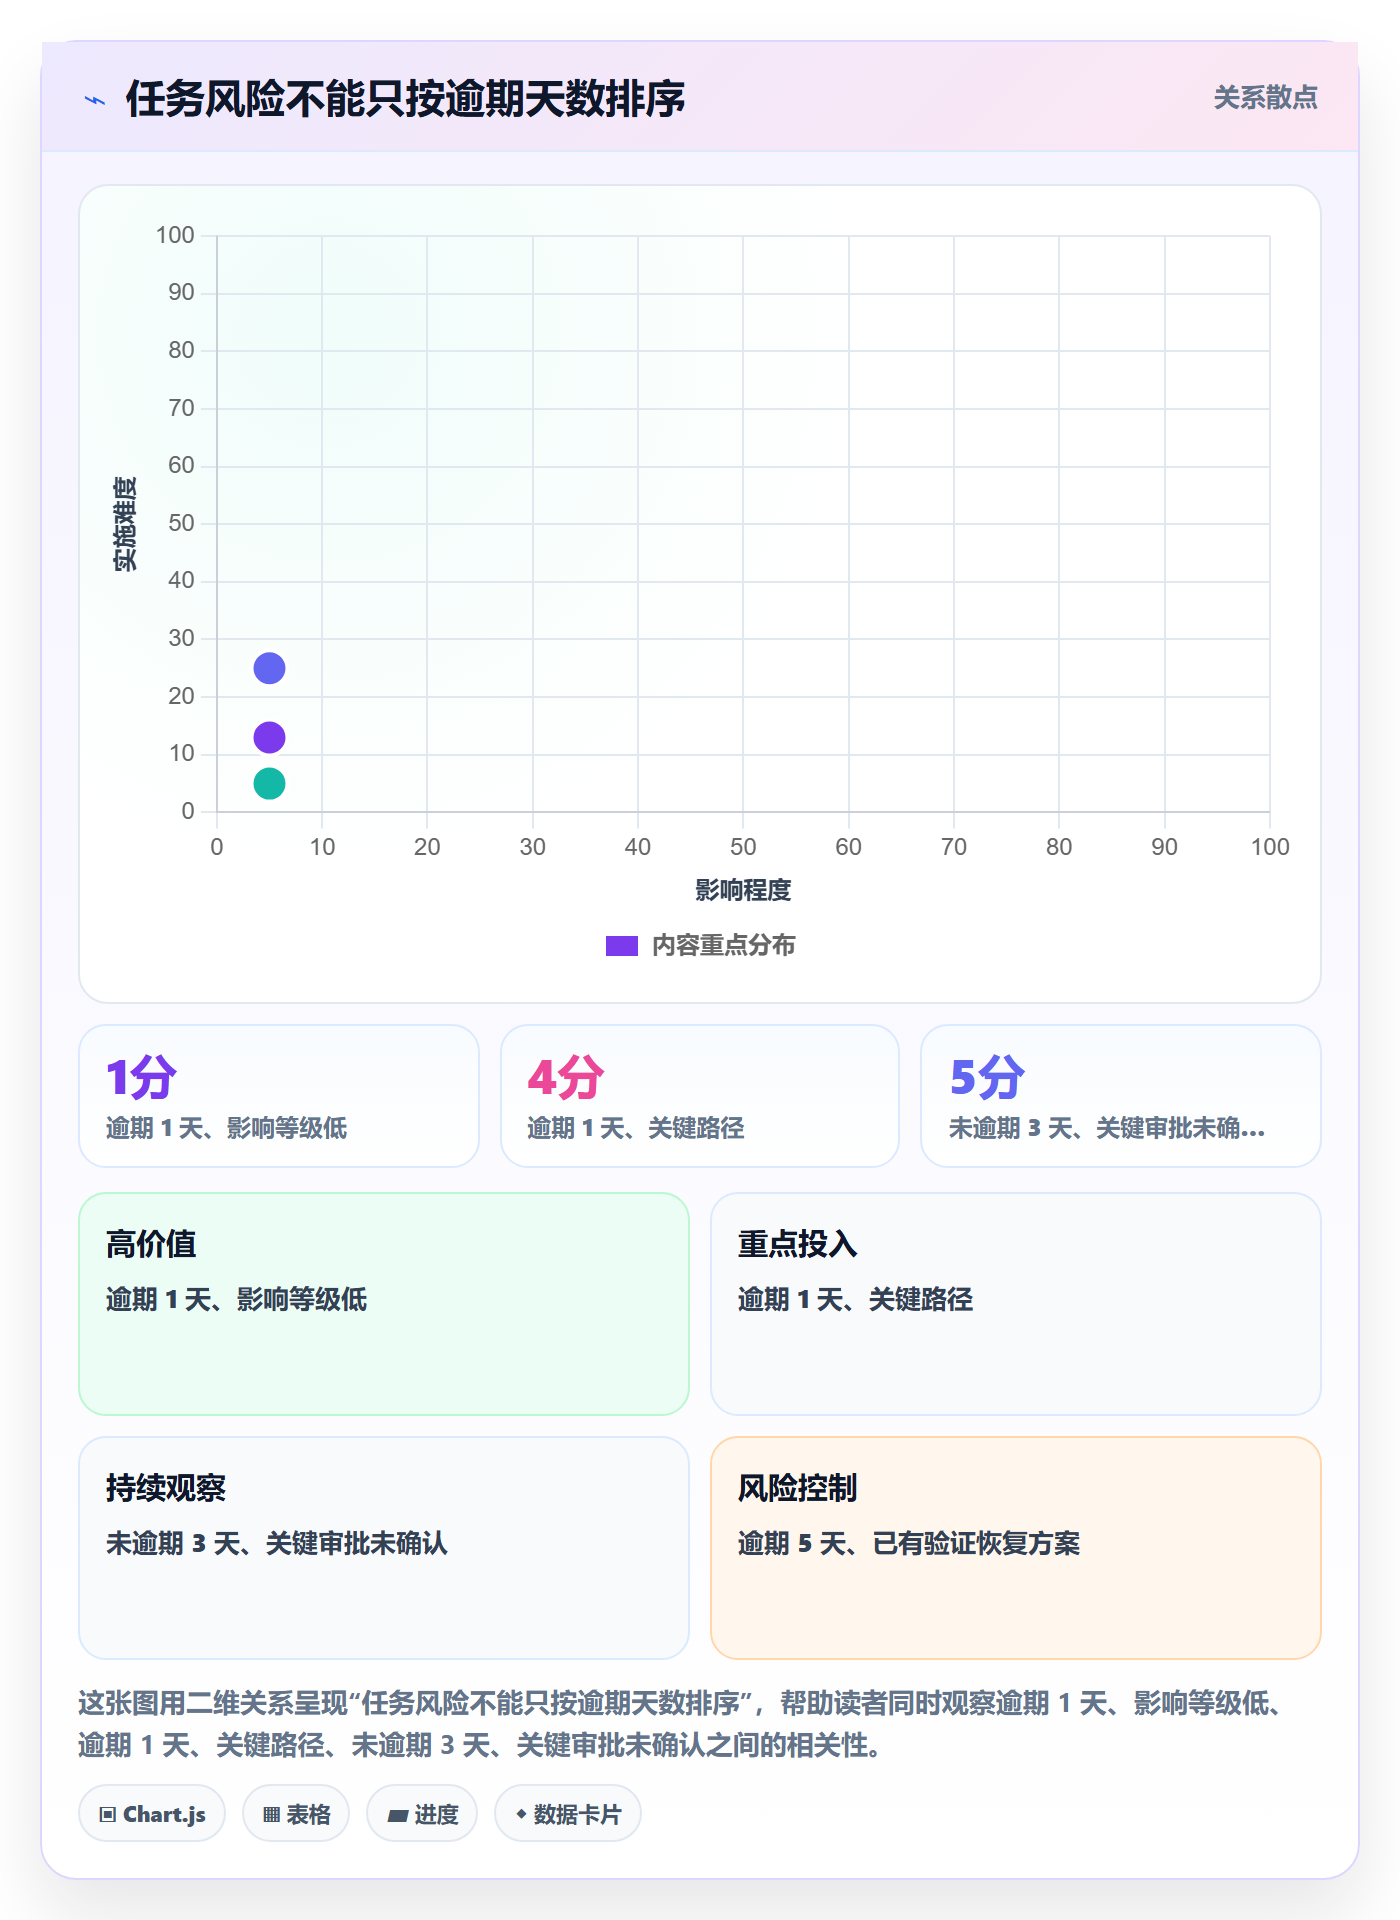1400x1920 pixels.
Task: Select the 进度 tag
Action: [x=422, y=1813]
